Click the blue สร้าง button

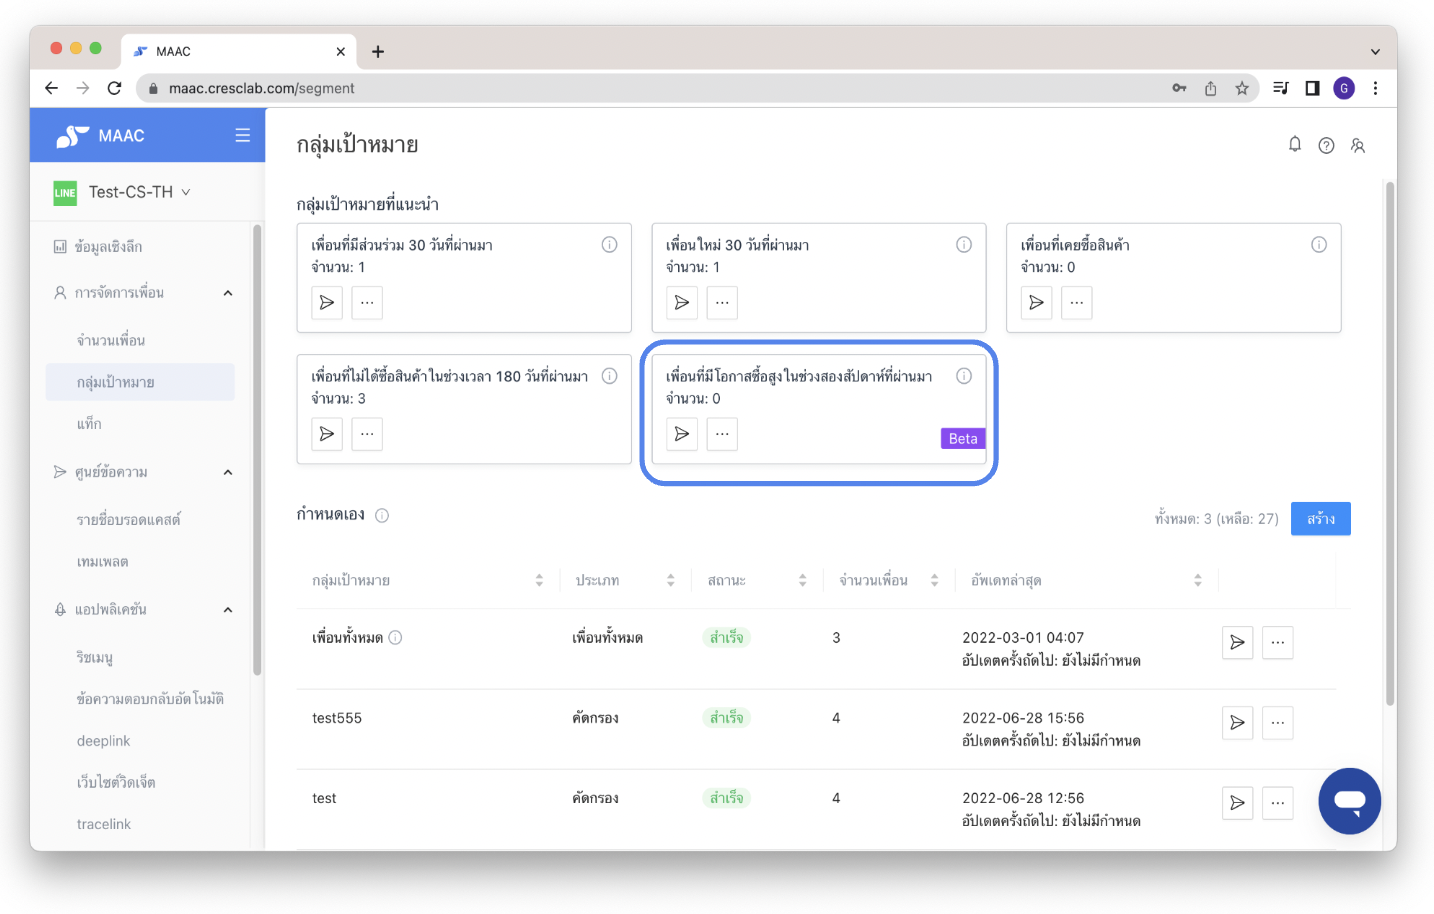coord(1320,519)
